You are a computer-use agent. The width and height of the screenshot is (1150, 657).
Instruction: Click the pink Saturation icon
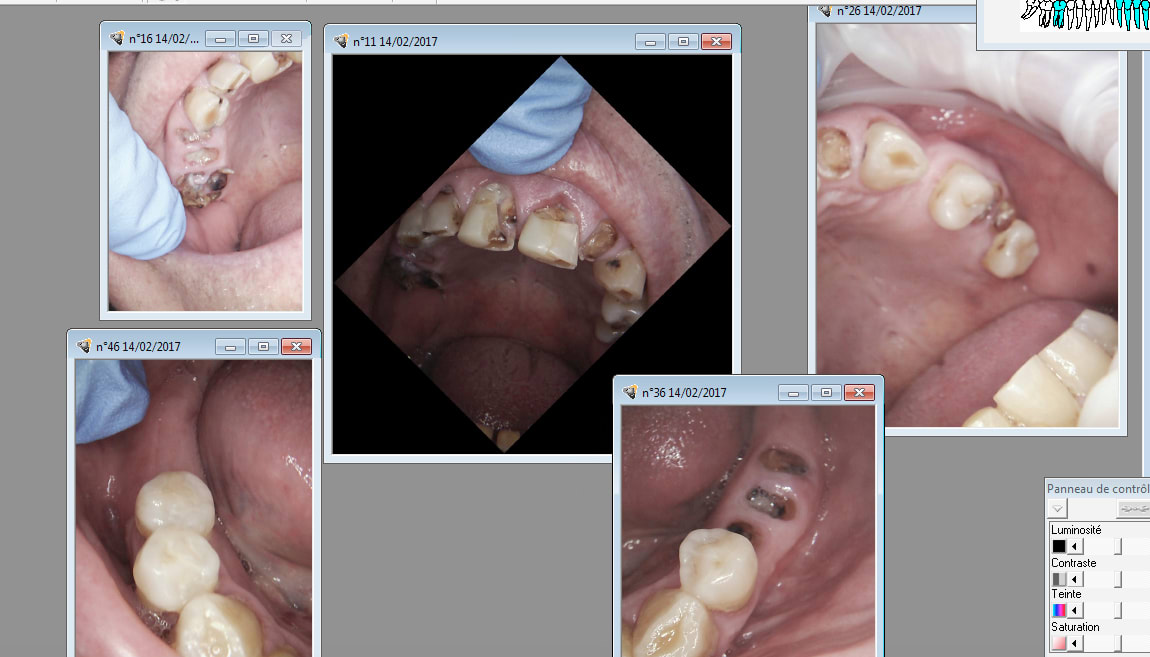pyautogui.click(x=1059, y=643)
